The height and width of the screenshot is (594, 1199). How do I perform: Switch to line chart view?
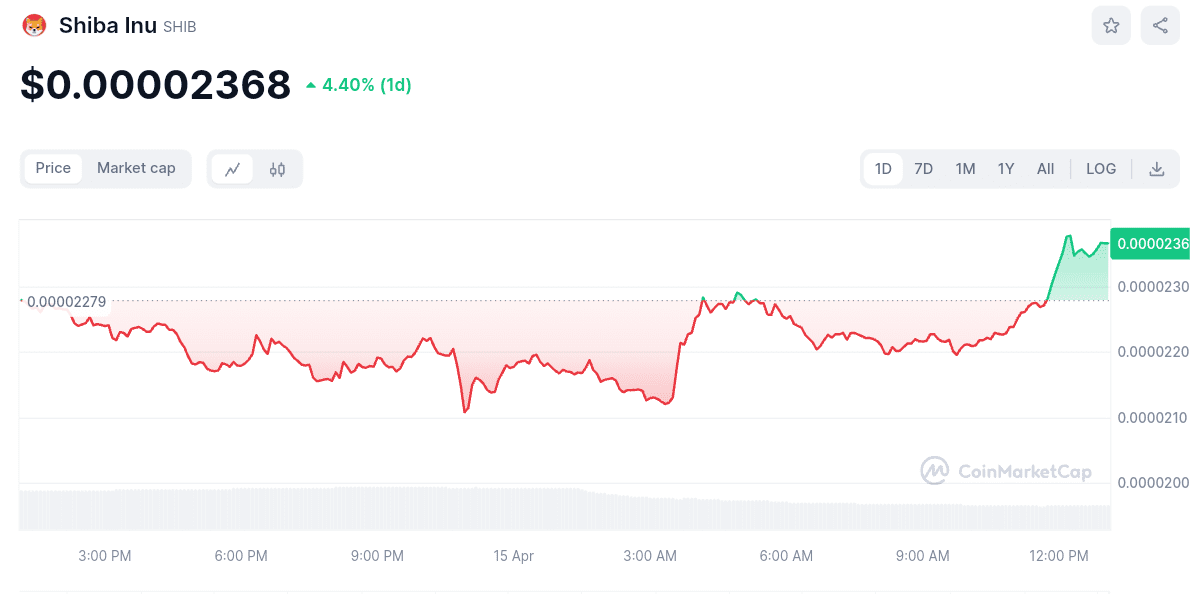(x=233, y=169)
